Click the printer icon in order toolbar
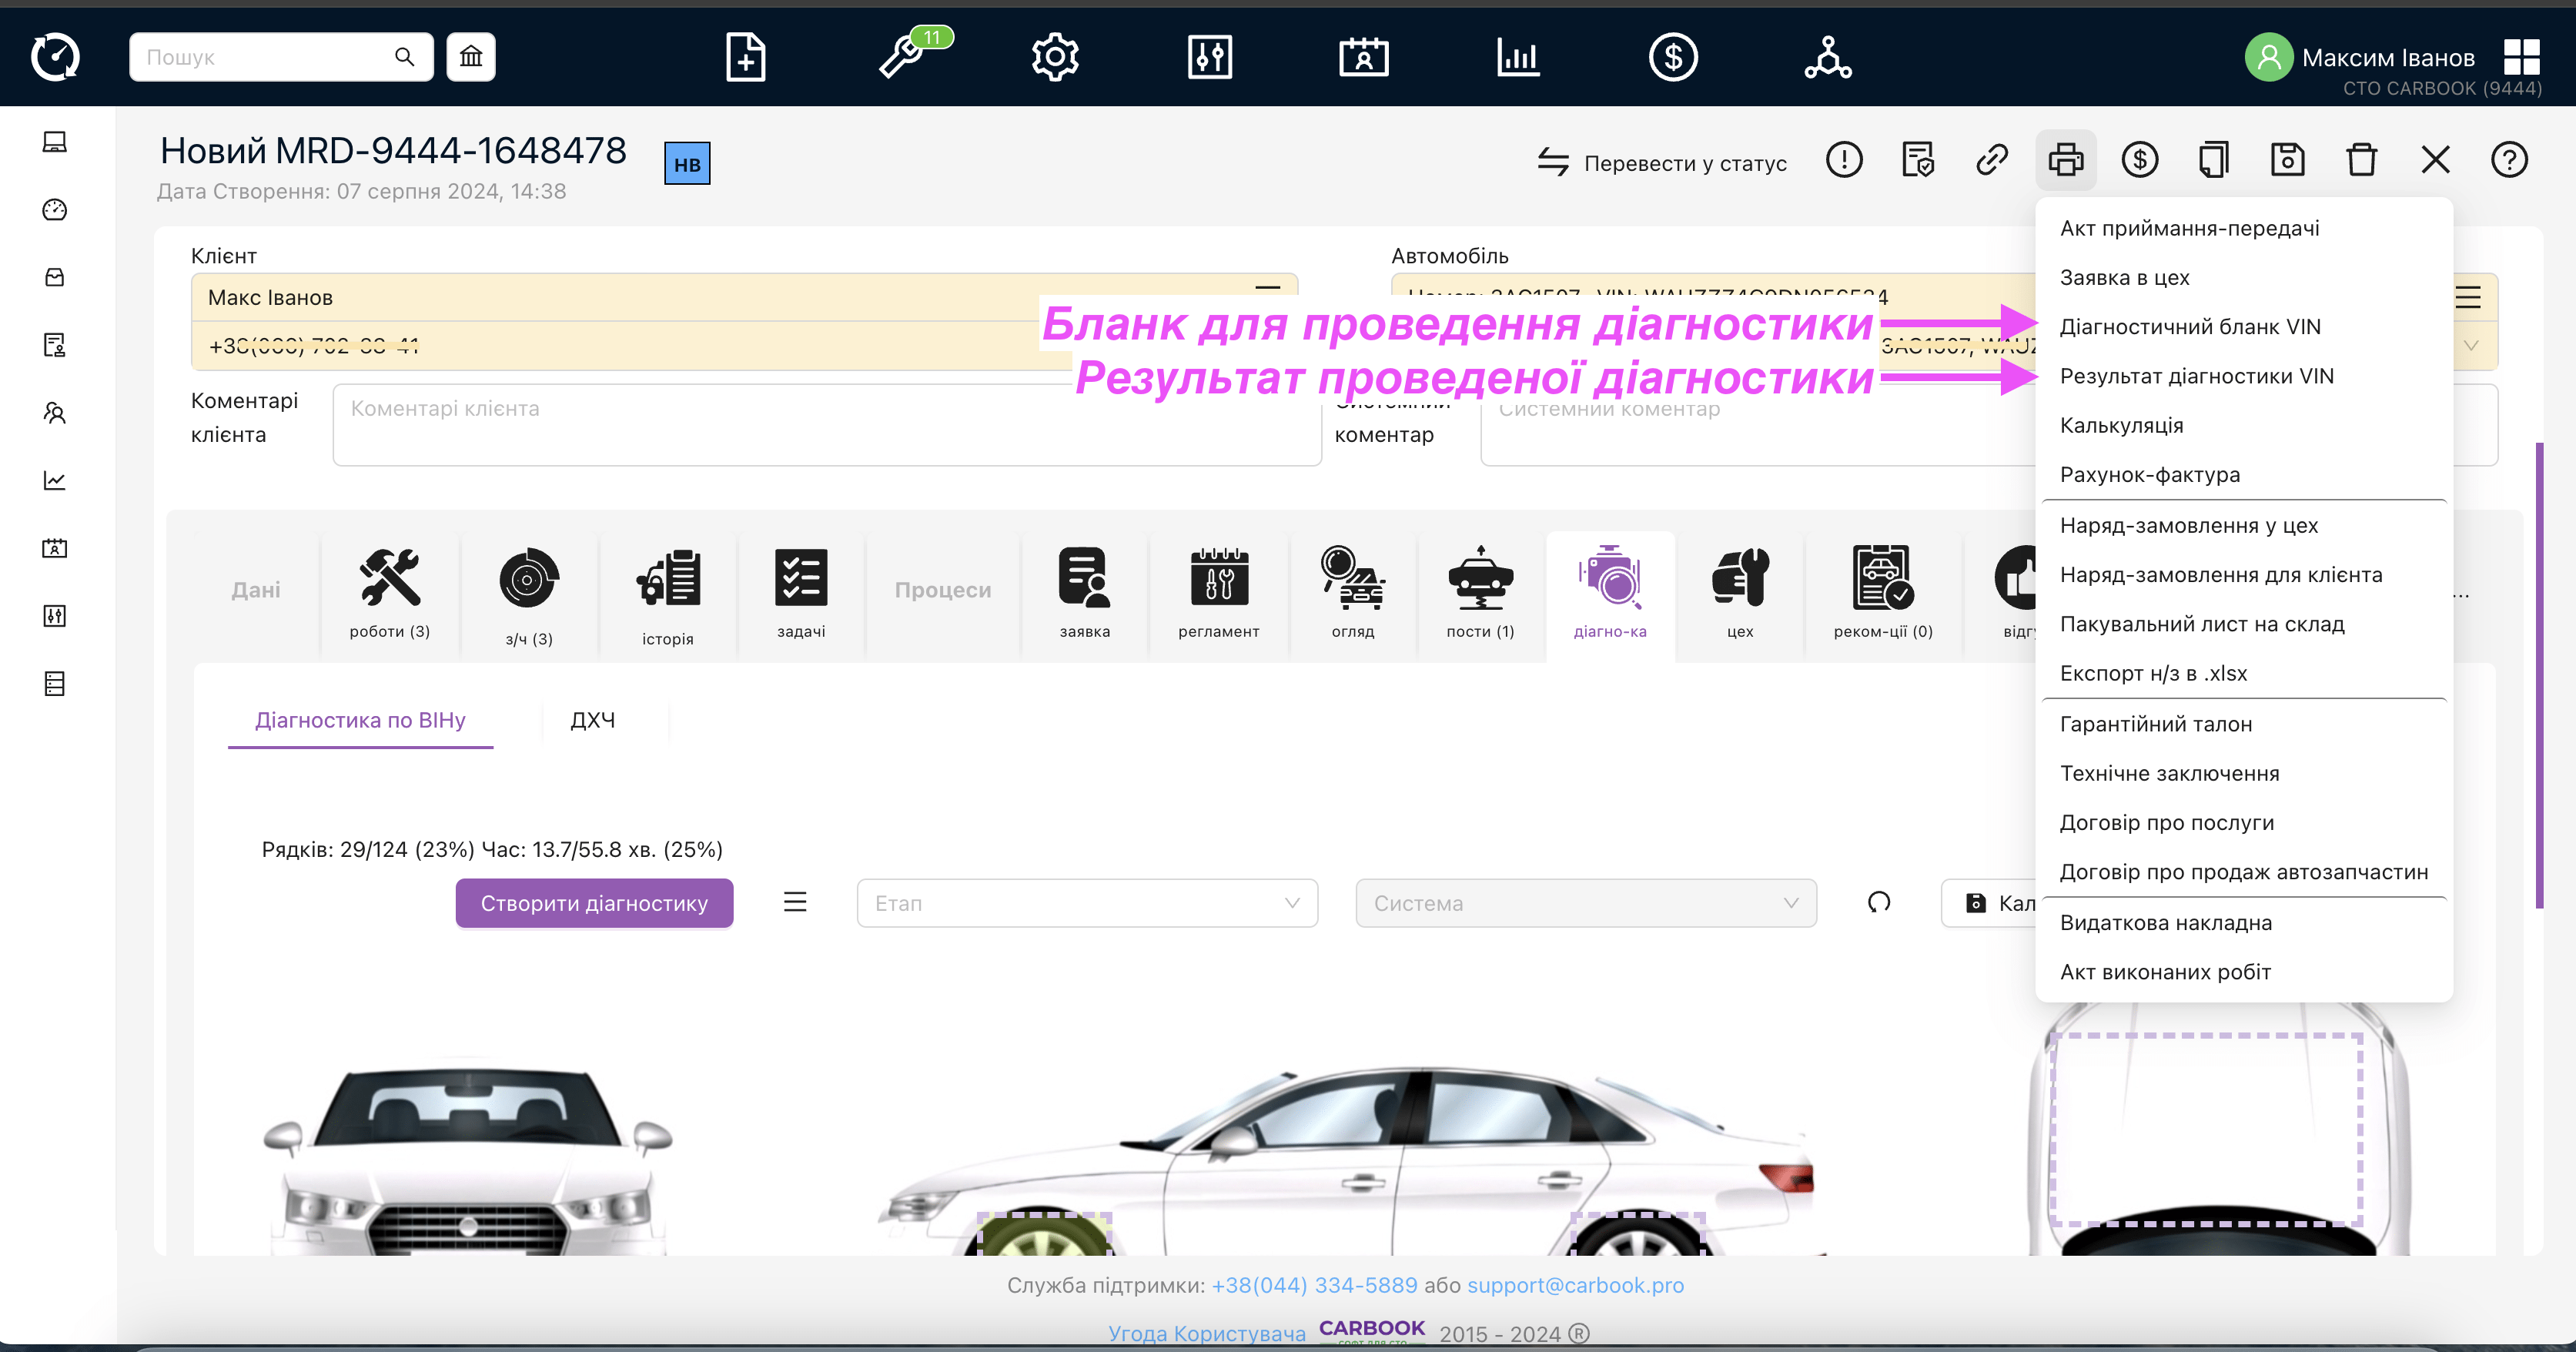Image resolution: width=2576 pixels, height=1352 pixels. click(2065, 160)
